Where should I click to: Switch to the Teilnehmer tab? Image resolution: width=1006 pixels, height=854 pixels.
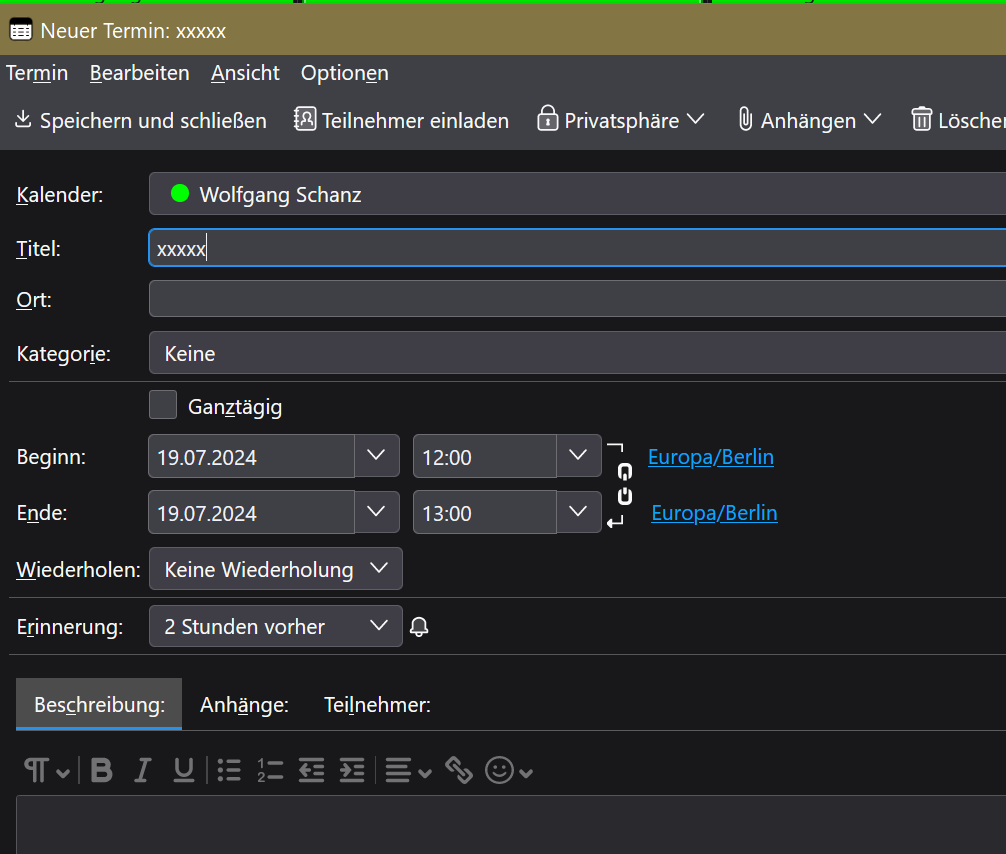click(x=377, y=705)
